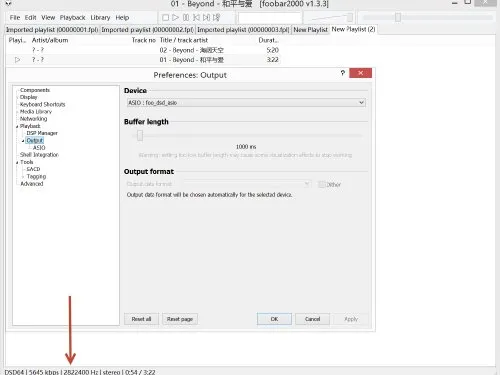The image size is (500, 375).
Task: Select playlist row 02 - Beyond track
Action: 143,50
